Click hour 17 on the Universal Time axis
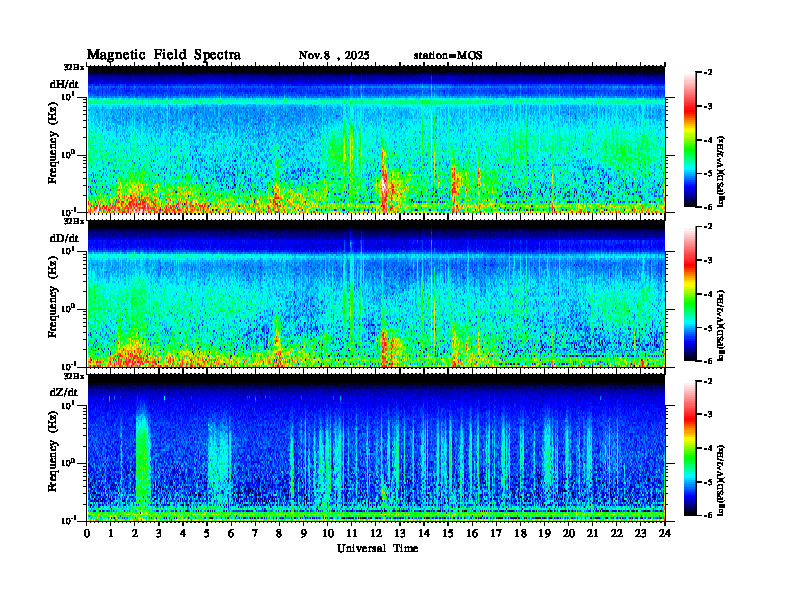 coord(497,534)
